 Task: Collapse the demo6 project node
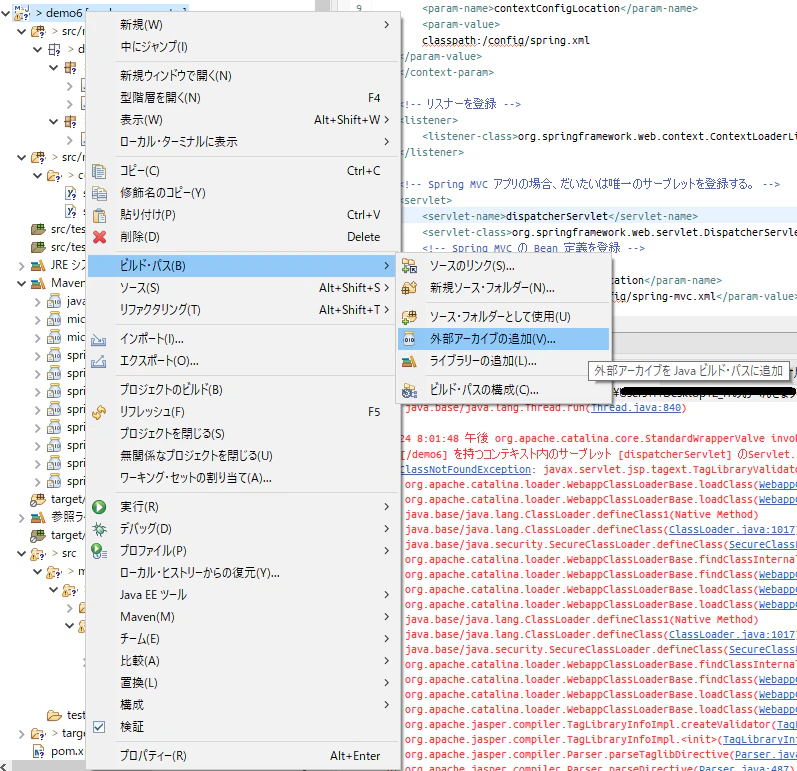coord(6,13)
